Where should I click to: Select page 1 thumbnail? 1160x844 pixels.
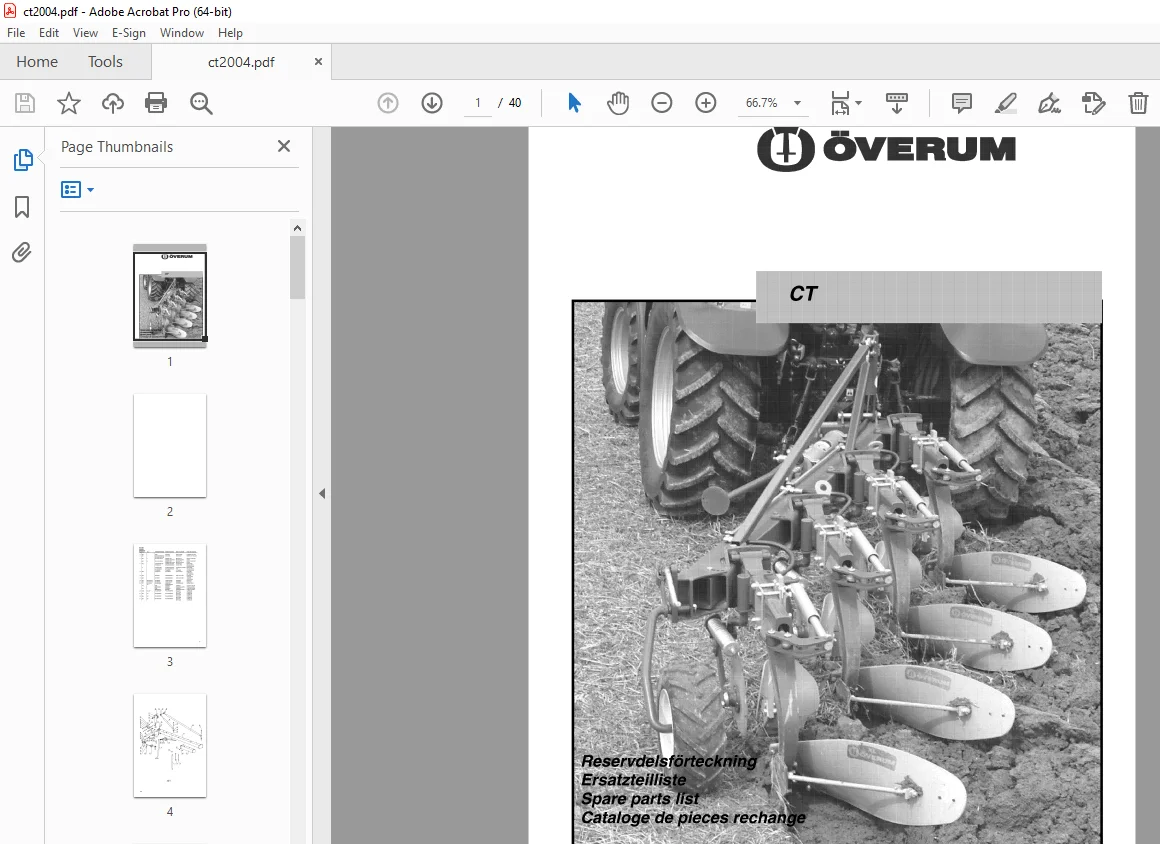tap(170, 296)
